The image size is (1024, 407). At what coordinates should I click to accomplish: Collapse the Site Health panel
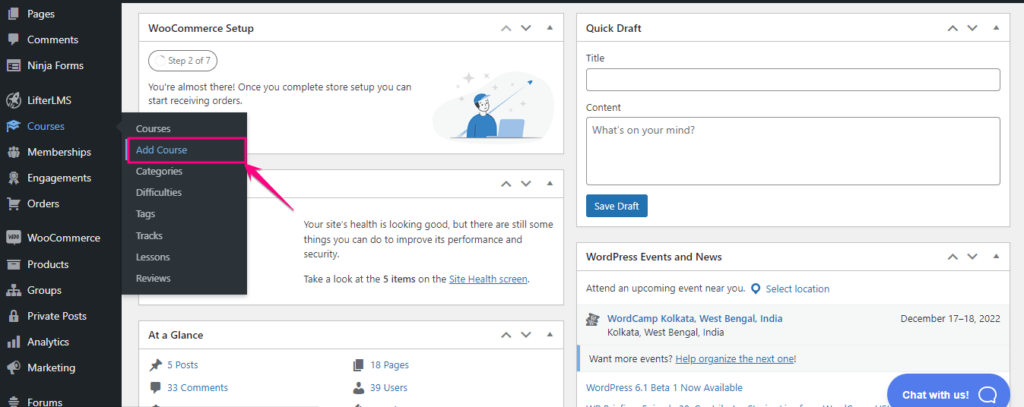tap(549, 184)
